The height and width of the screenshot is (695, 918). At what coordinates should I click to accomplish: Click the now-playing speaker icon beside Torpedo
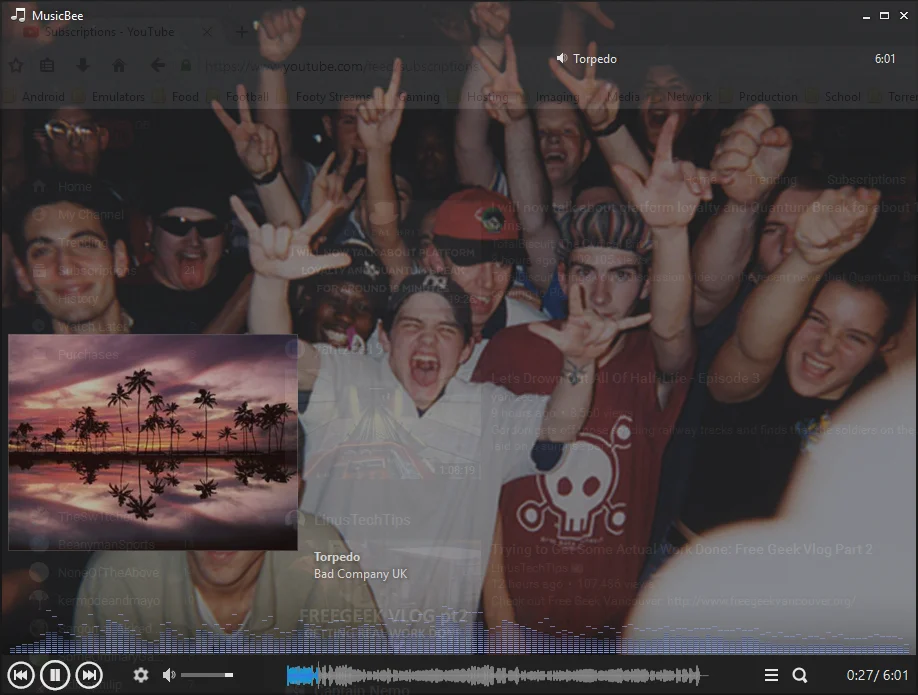[x=561, y=58]
